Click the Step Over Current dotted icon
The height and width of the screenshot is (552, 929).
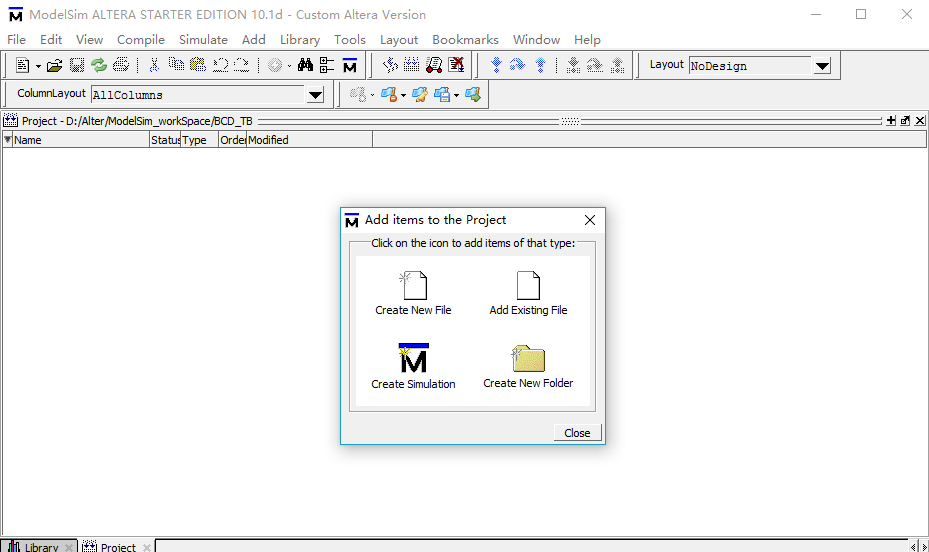(x=594, y=65)
